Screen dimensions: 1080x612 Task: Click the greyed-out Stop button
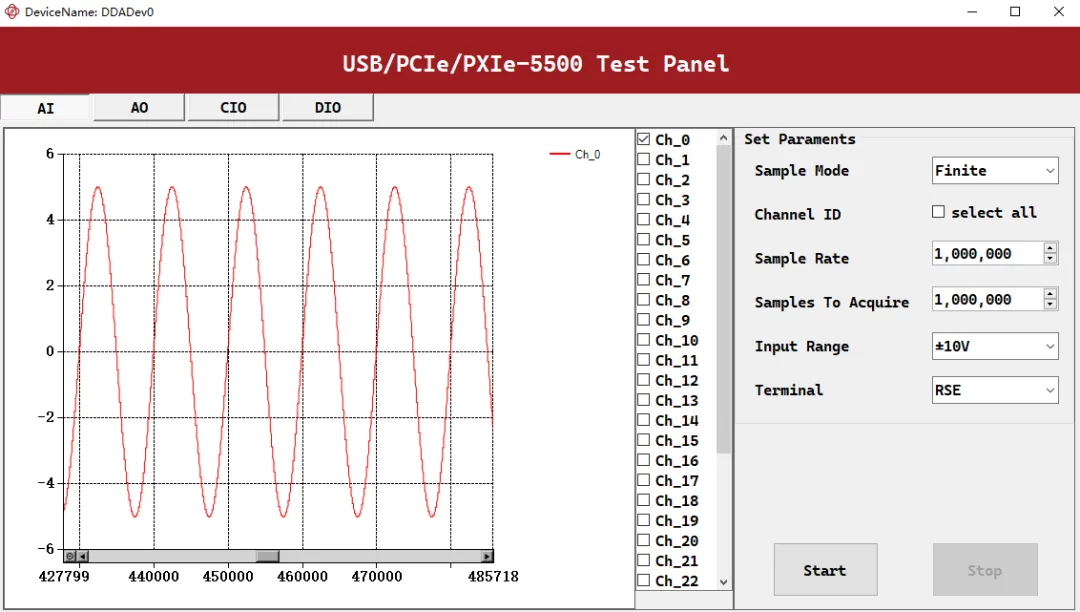pos(985,570)
